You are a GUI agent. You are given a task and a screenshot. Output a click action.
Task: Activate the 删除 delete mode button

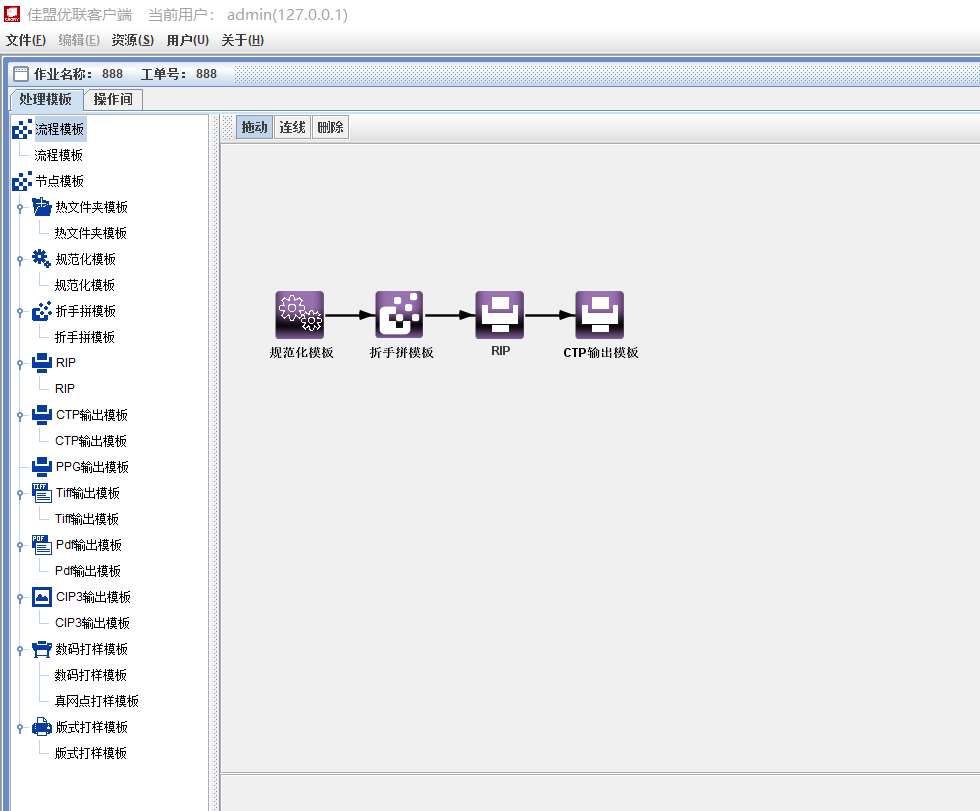(330, 128)
